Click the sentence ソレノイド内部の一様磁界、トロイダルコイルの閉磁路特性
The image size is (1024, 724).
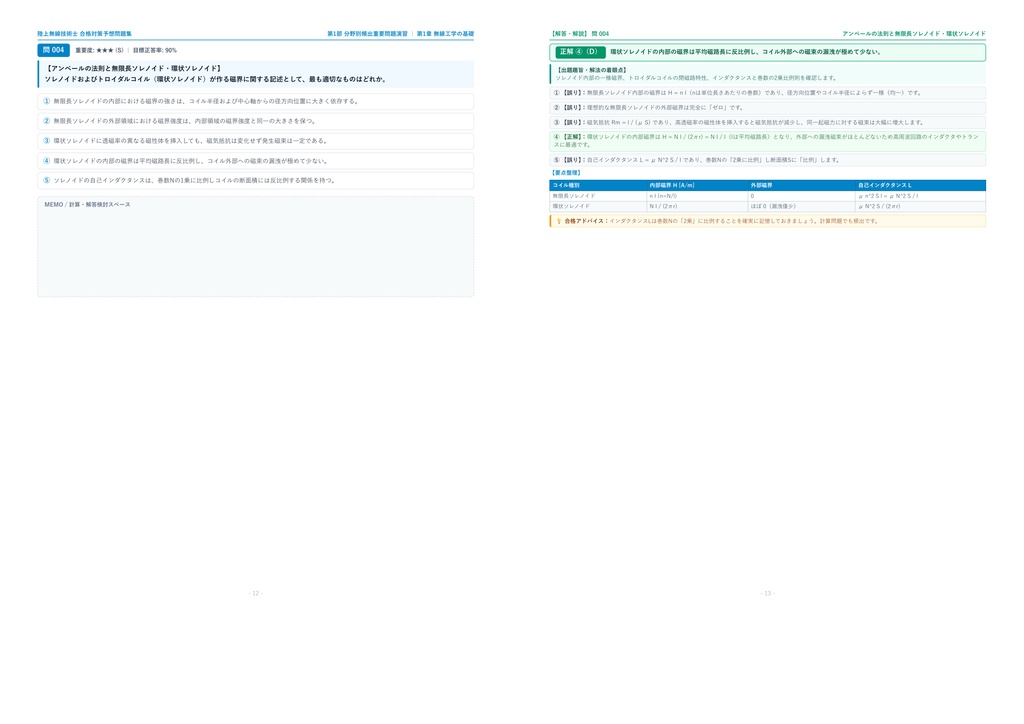click(696, 78)
